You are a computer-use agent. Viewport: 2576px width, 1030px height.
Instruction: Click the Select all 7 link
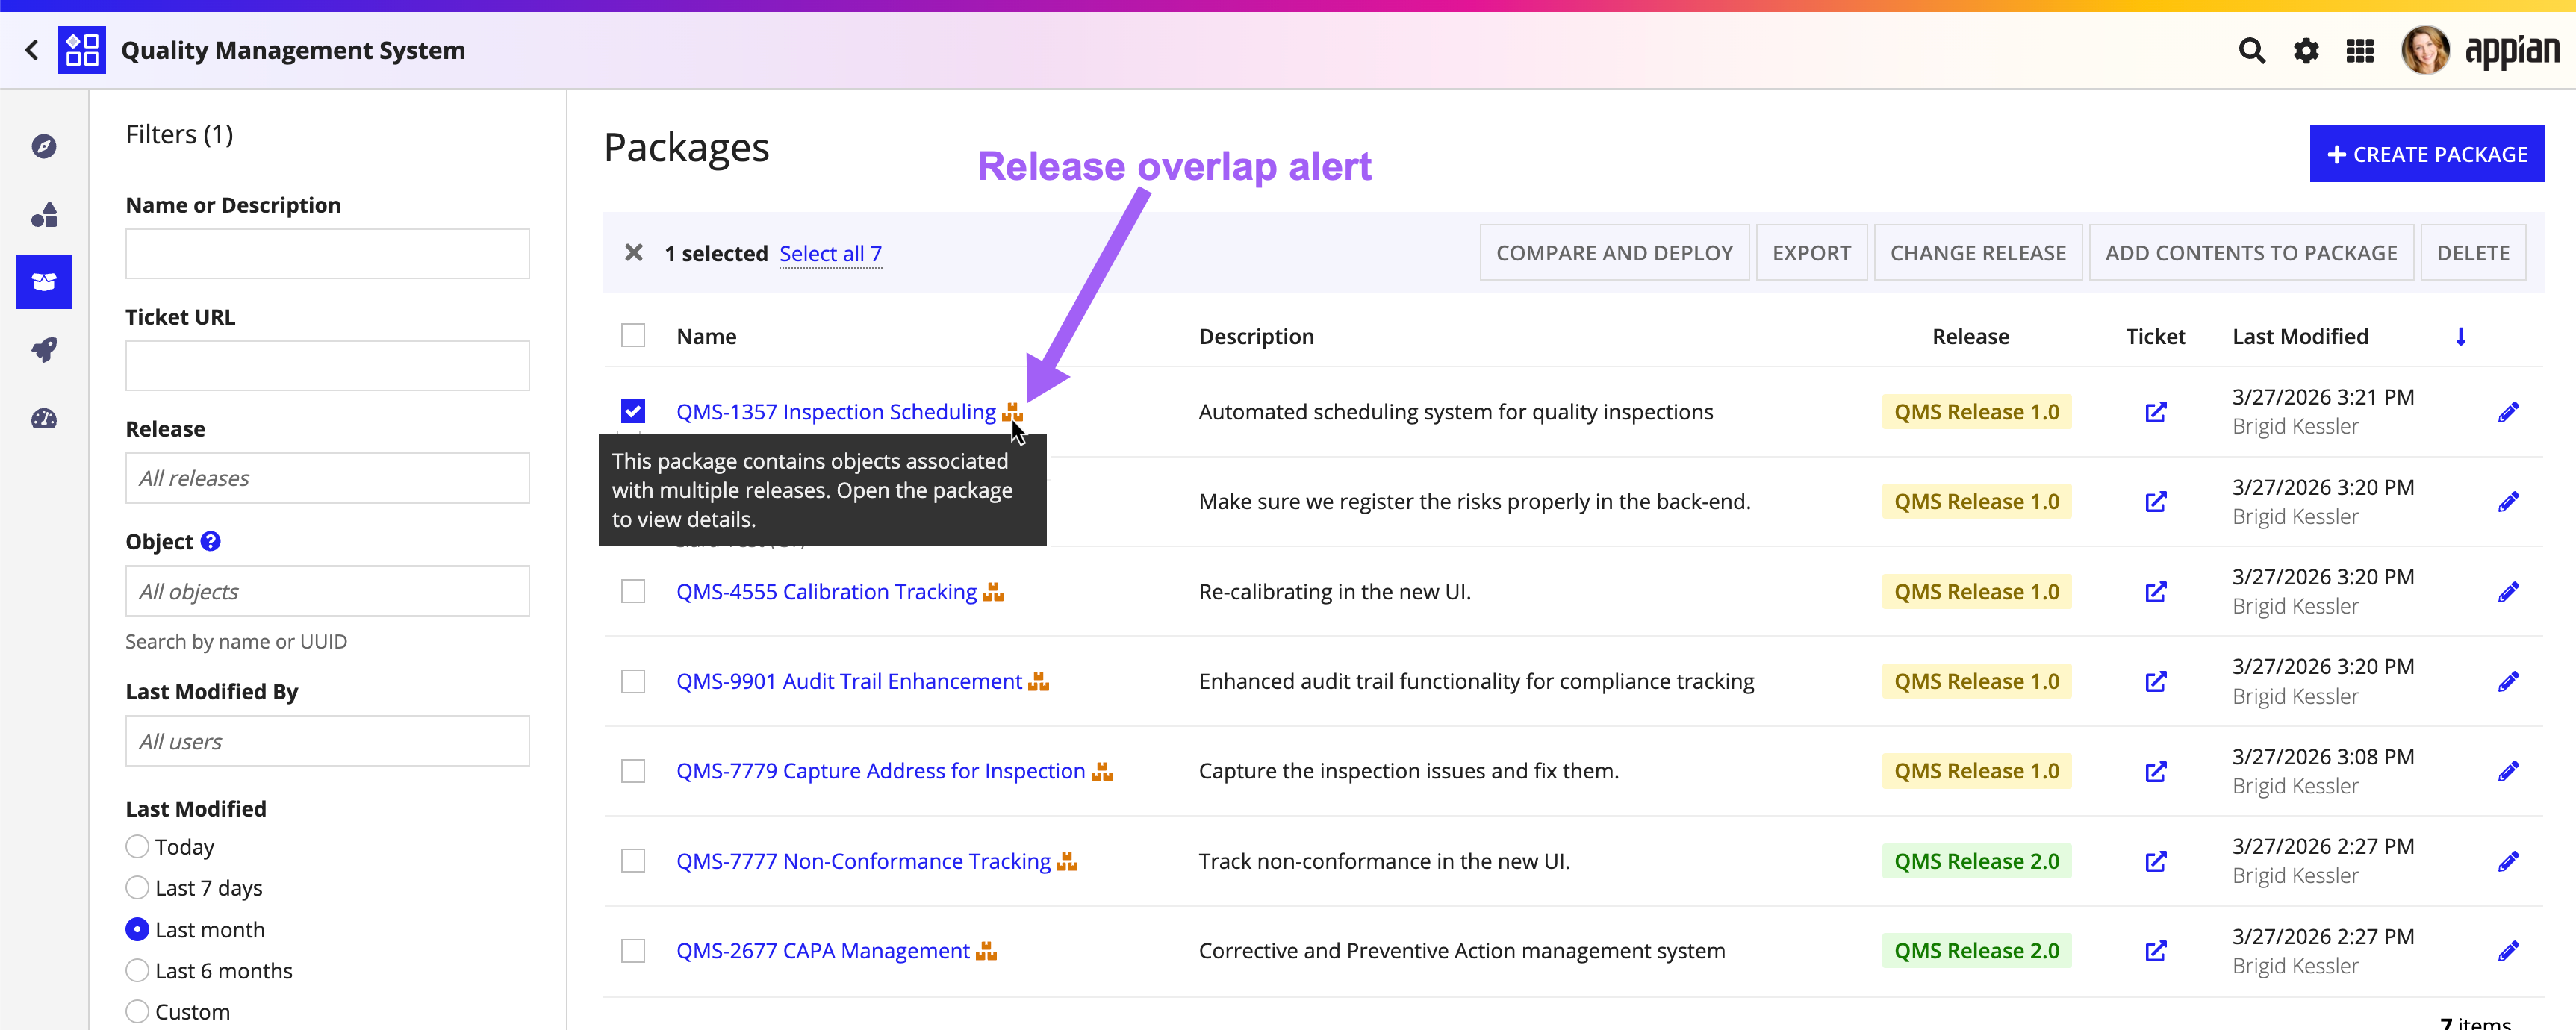[830, 254]
